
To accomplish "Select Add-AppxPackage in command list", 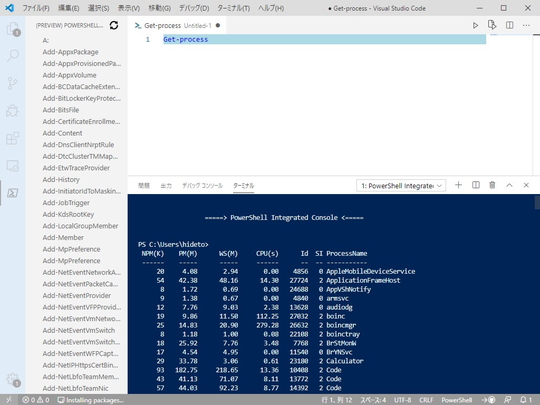I will point(70,52).
